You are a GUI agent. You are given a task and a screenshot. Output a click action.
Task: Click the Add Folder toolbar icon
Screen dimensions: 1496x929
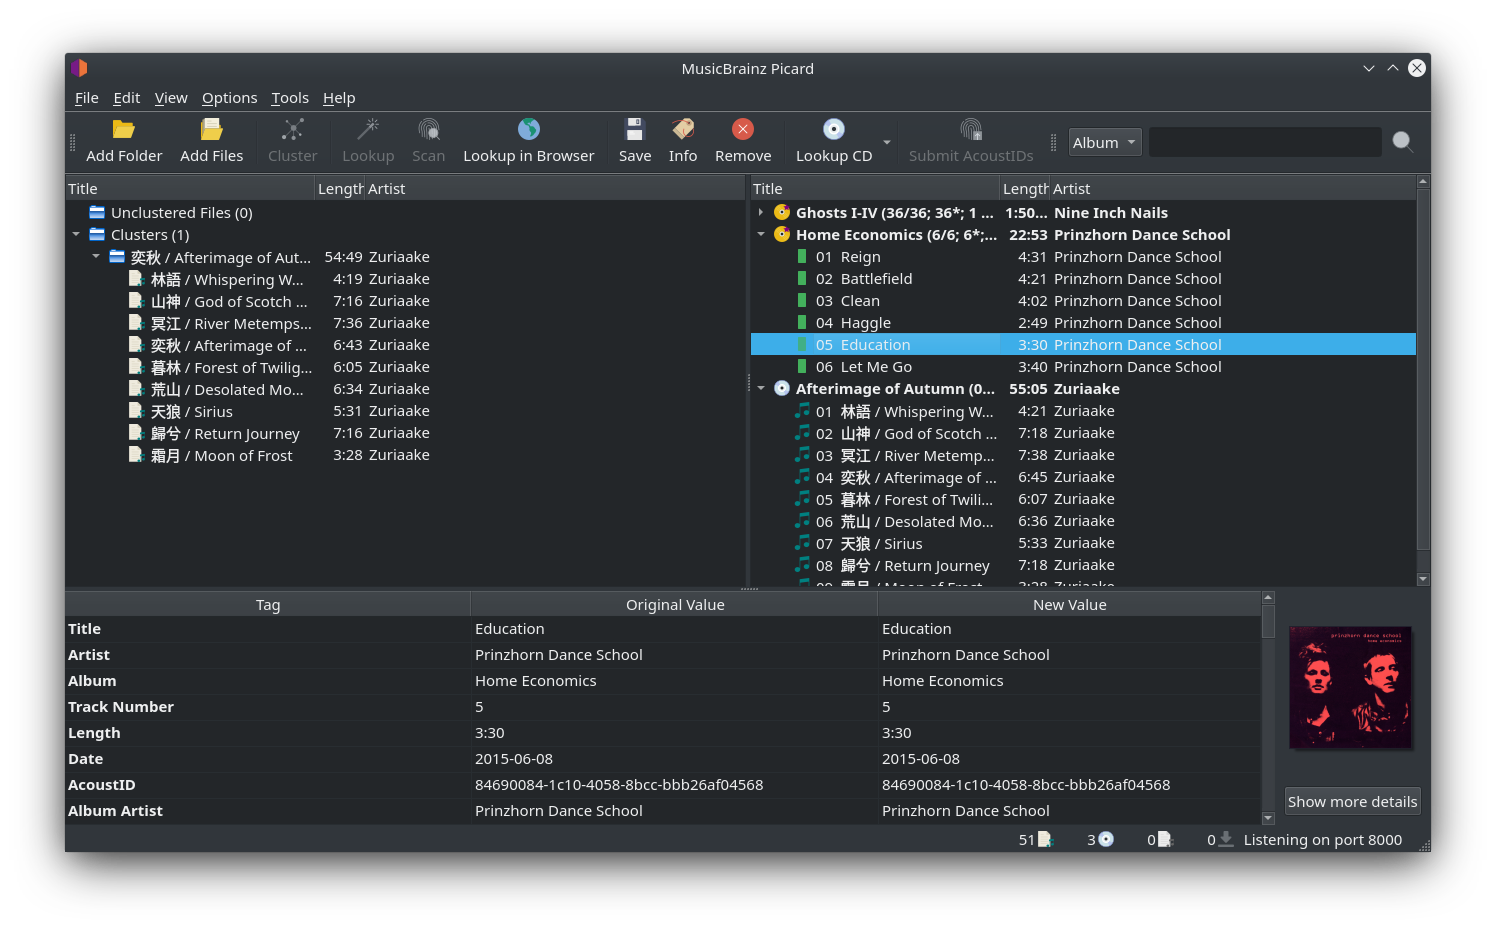(124, 129)
